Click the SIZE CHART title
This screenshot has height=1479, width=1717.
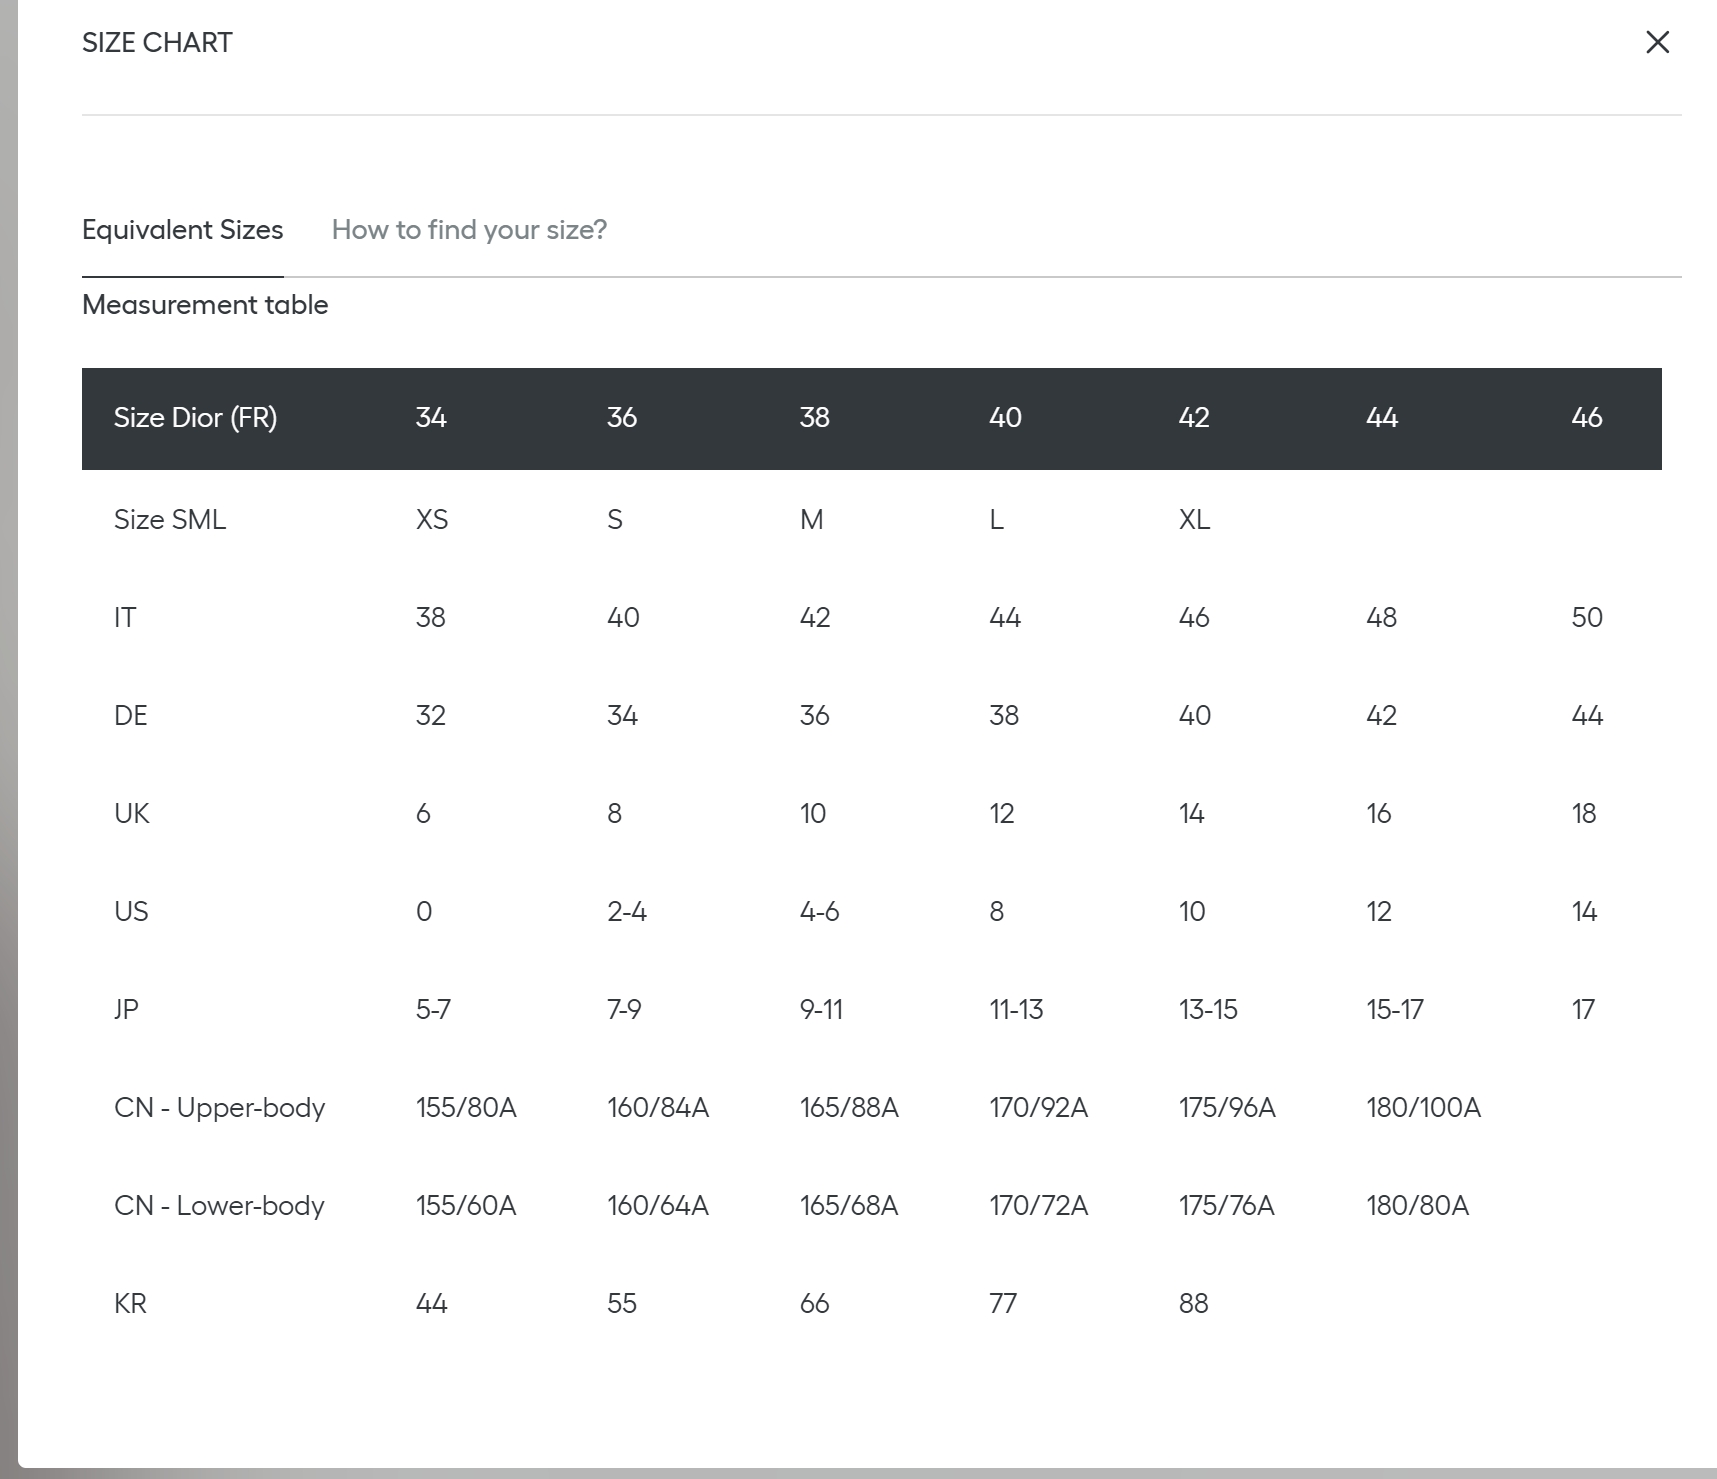(x=157, y=43)
